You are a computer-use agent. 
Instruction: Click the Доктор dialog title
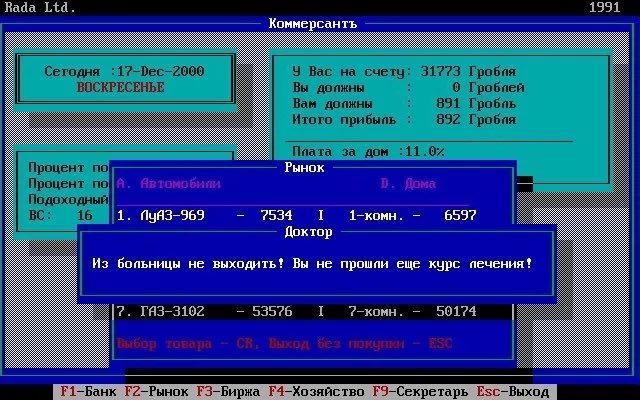point(309,232)
